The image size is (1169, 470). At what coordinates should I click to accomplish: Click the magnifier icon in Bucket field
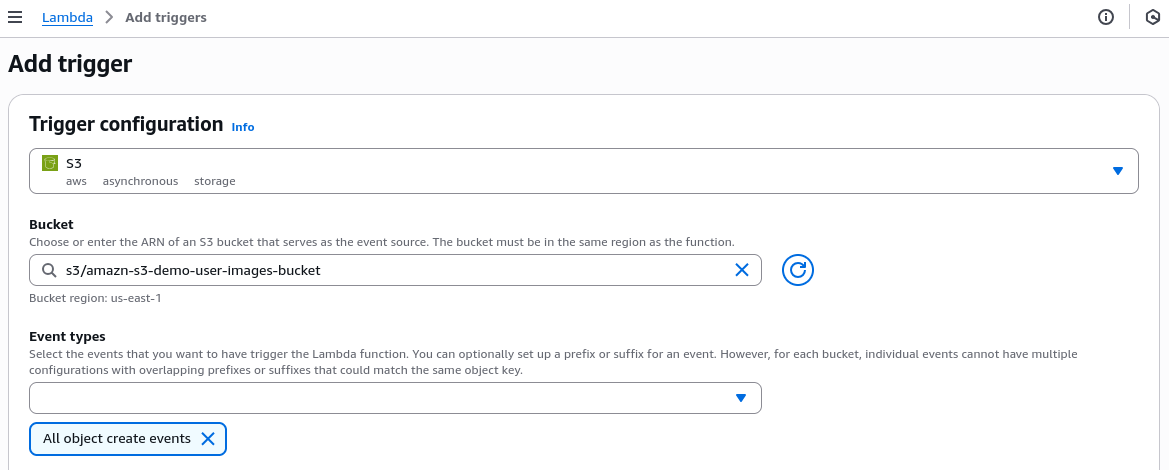click(x=48, y=270)
